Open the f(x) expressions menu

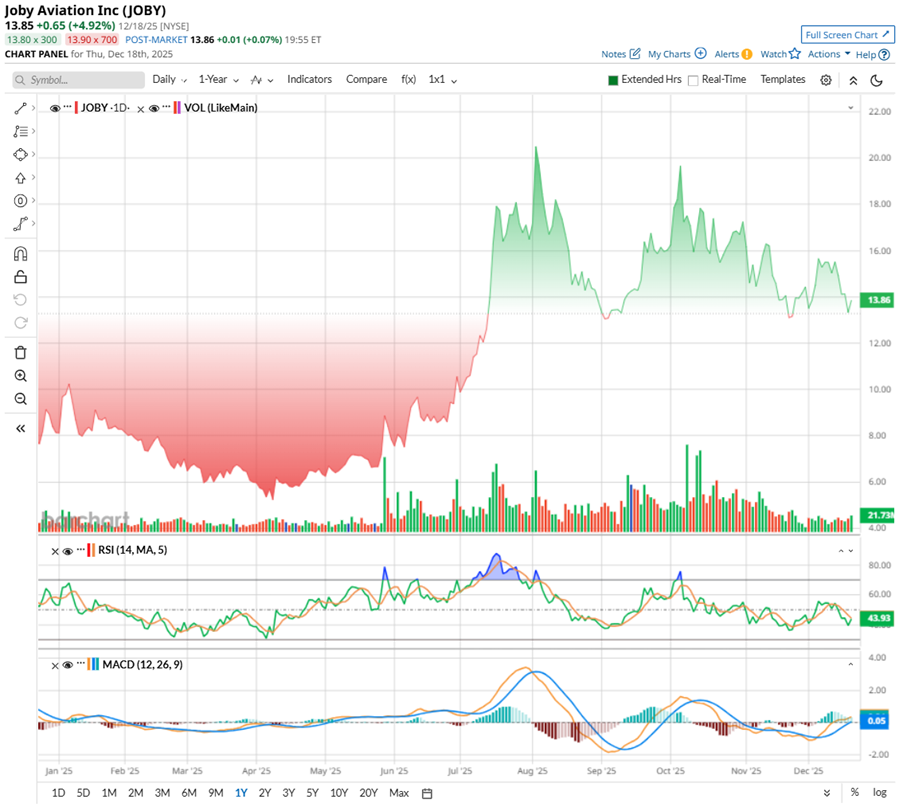[408, 79]
